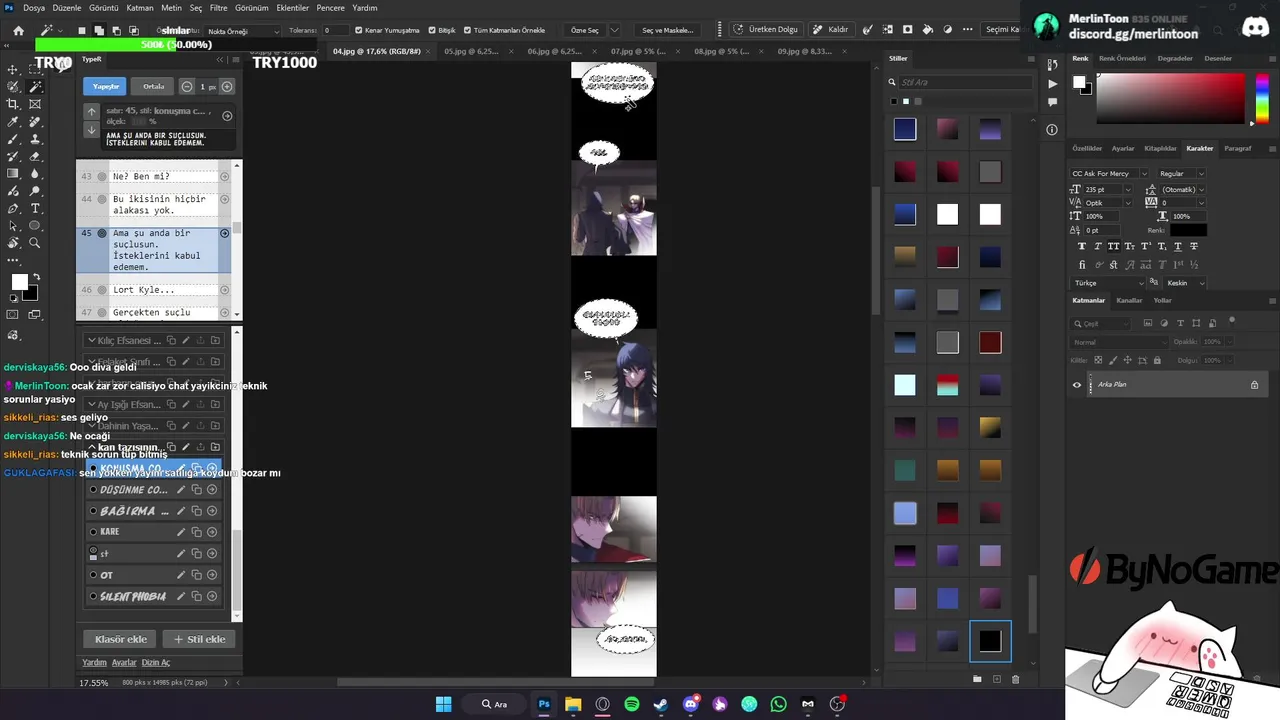Click the Faux Bold T icon in Character panel
This screenshot has height=720, width=1280.
click(1082, 246)
